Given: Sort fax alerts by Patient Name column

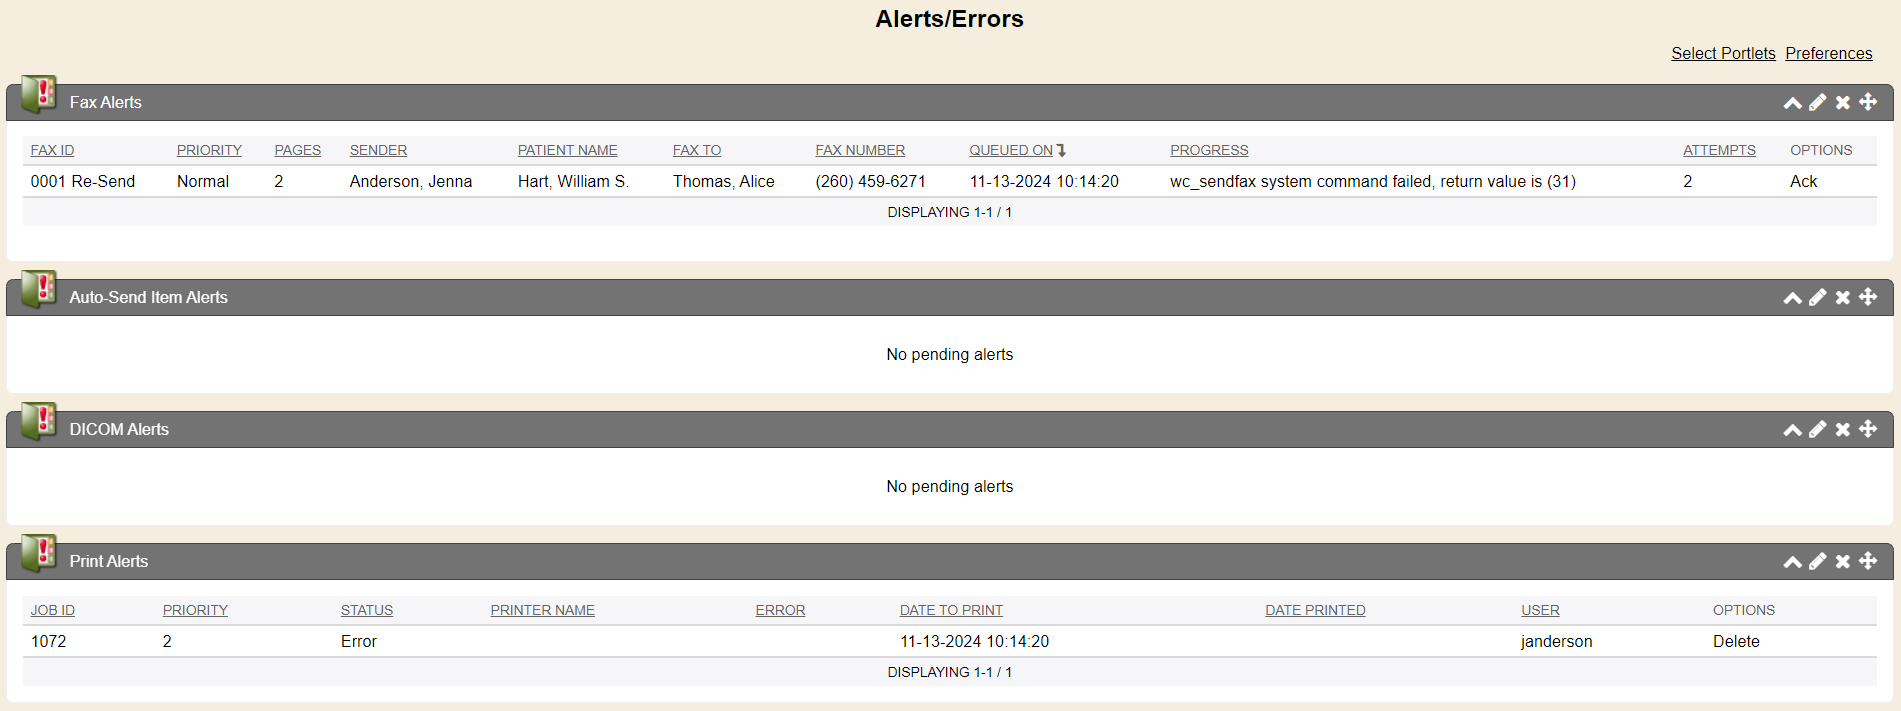Looking at the screenshot, I should point(567,151).
